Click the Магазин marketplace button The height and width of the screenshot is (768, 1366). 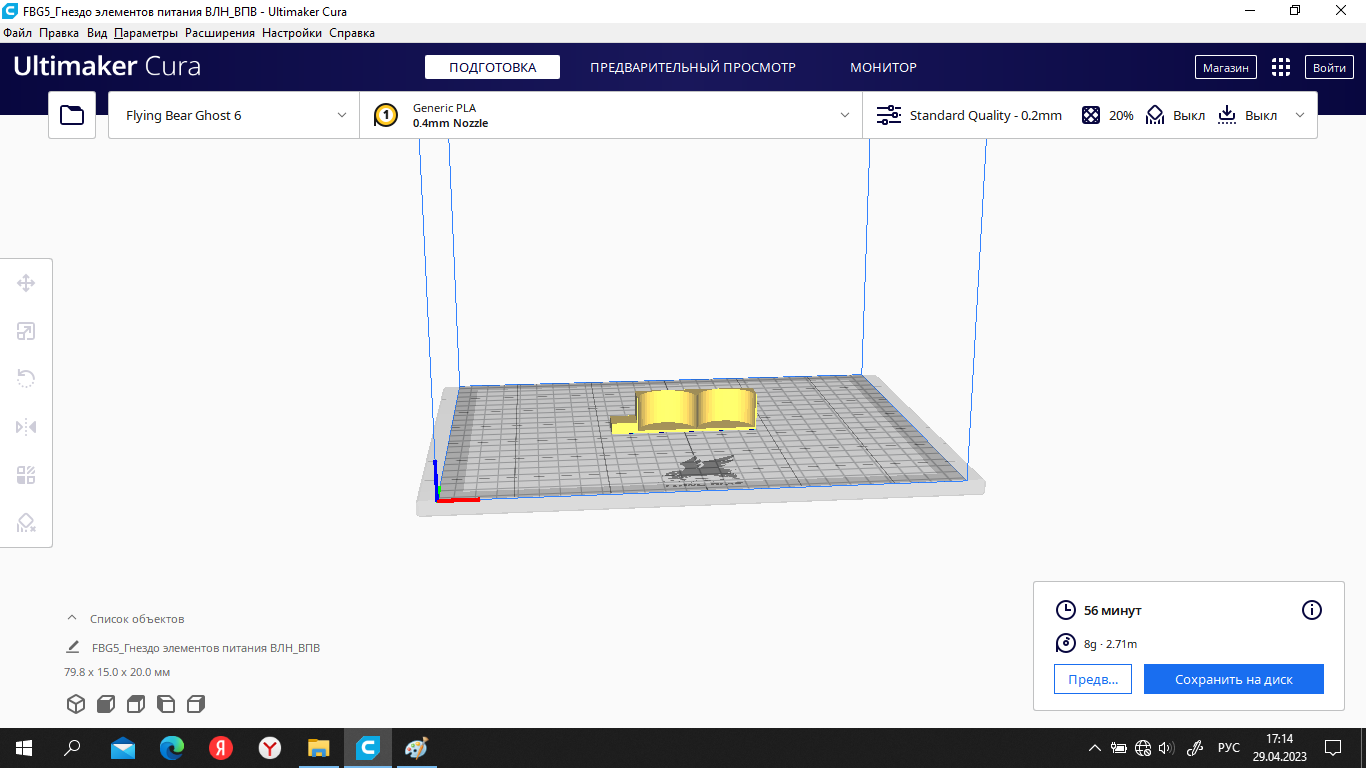pos(1226,67)
